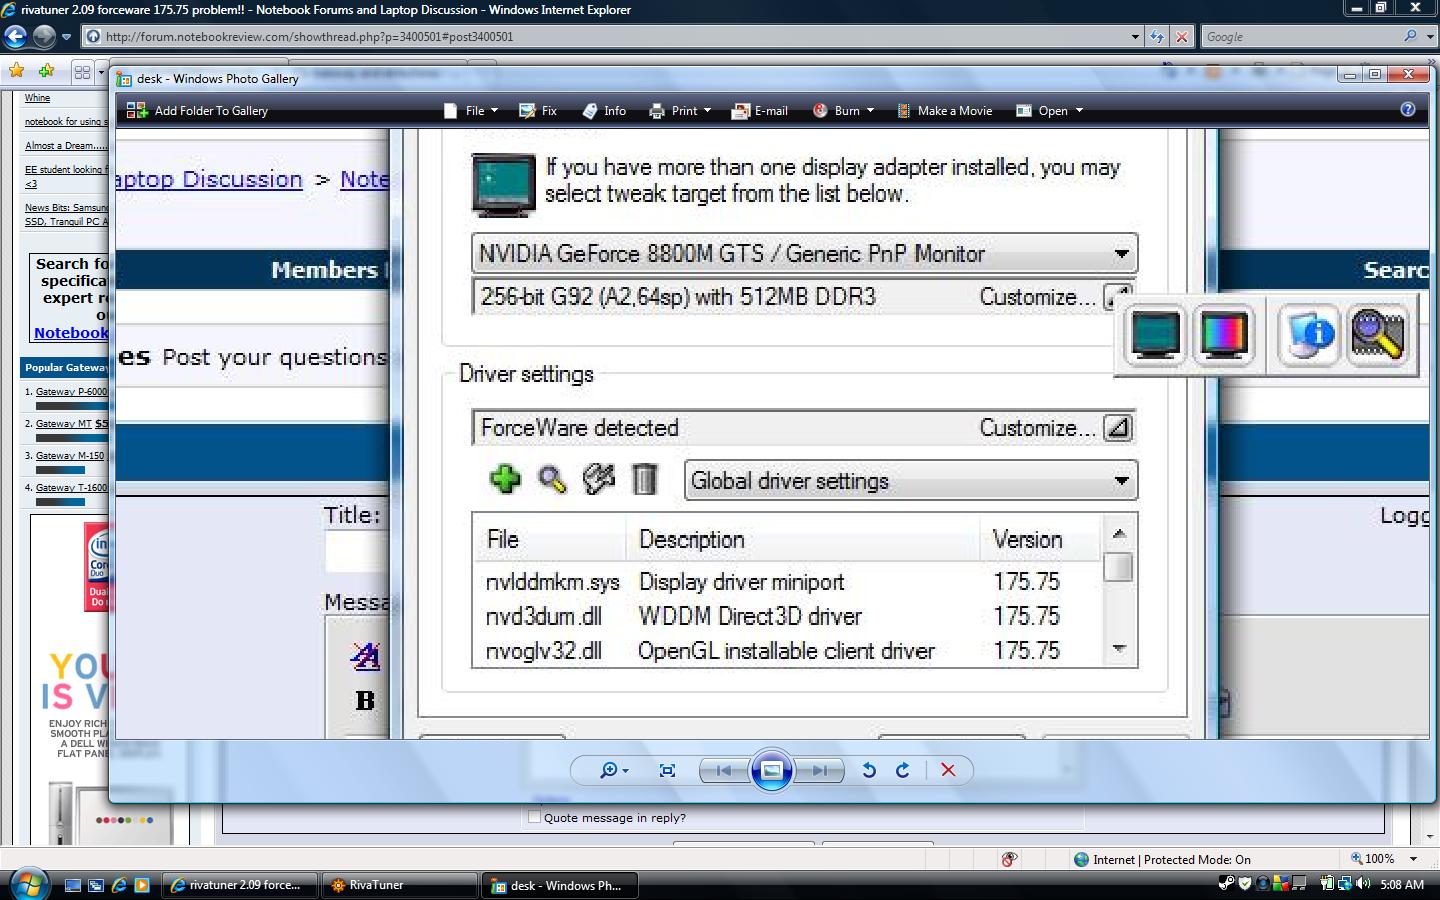Click the Google search box in IE
This screenshot has width=1440, height=900.
[x=1300, y=37]
